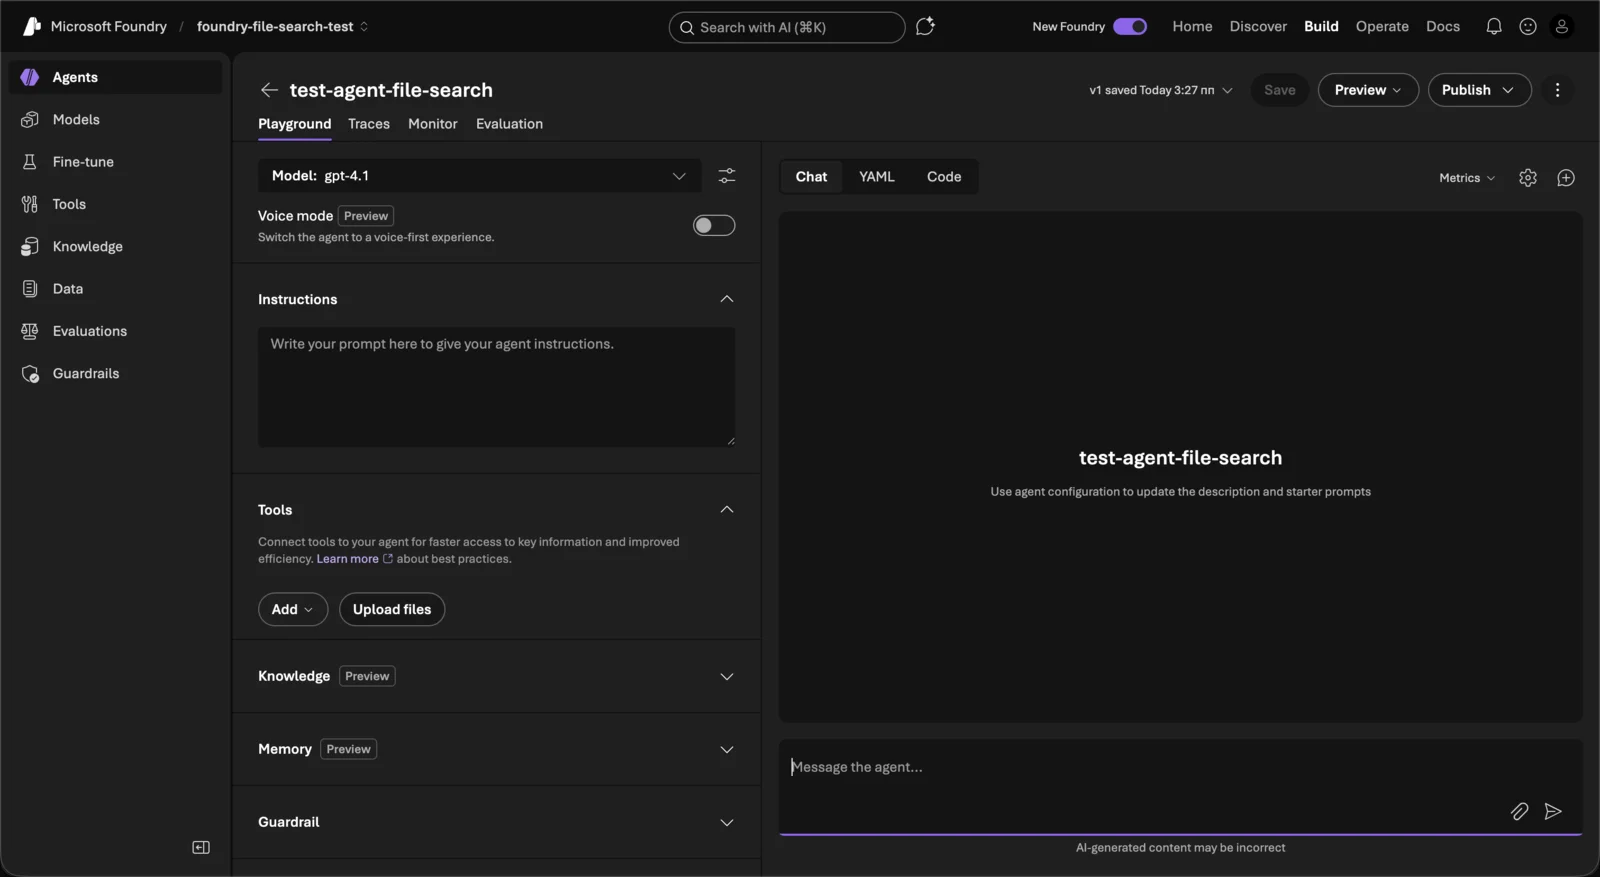The width and height of the screenshot is (1600, 877).
Task: Open the three-dot more options menu
Action: click(1557, 90)
